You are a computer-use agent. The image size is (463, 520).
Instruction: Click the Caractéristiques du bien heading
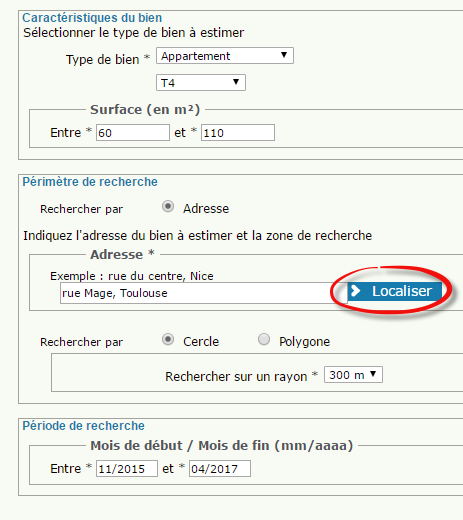coord(92,17)
